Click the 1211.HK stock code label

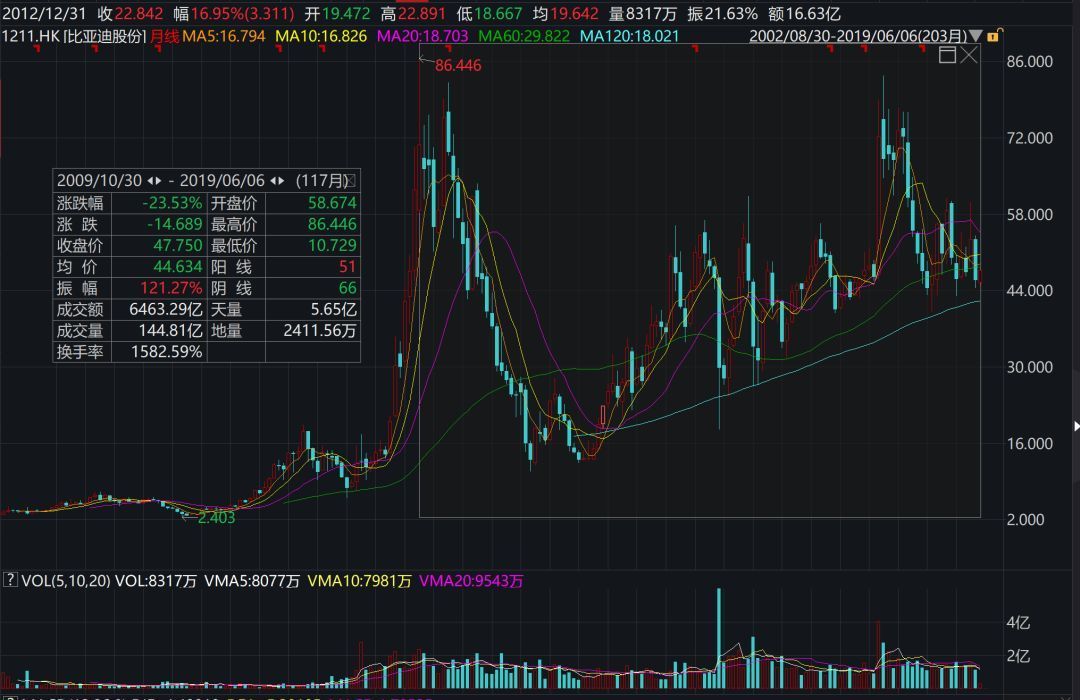click(x=30, y=36)
